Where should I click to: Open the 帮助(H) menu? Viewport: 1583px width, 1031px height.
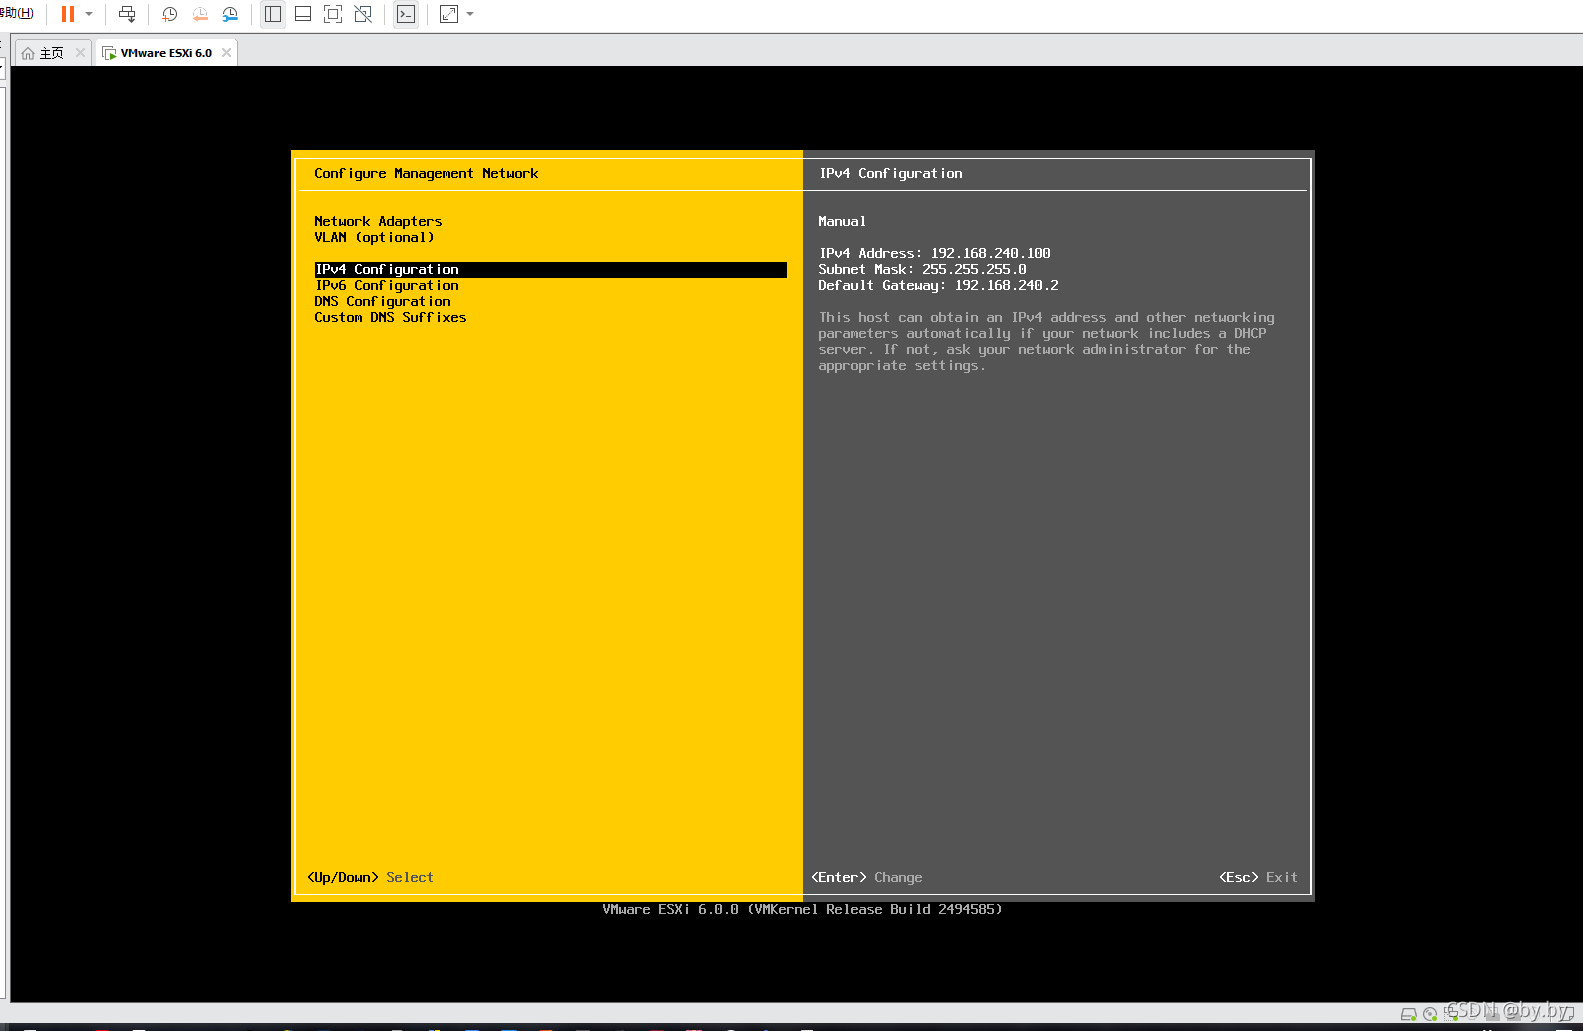pyautogui.click(x=17, y=13)
